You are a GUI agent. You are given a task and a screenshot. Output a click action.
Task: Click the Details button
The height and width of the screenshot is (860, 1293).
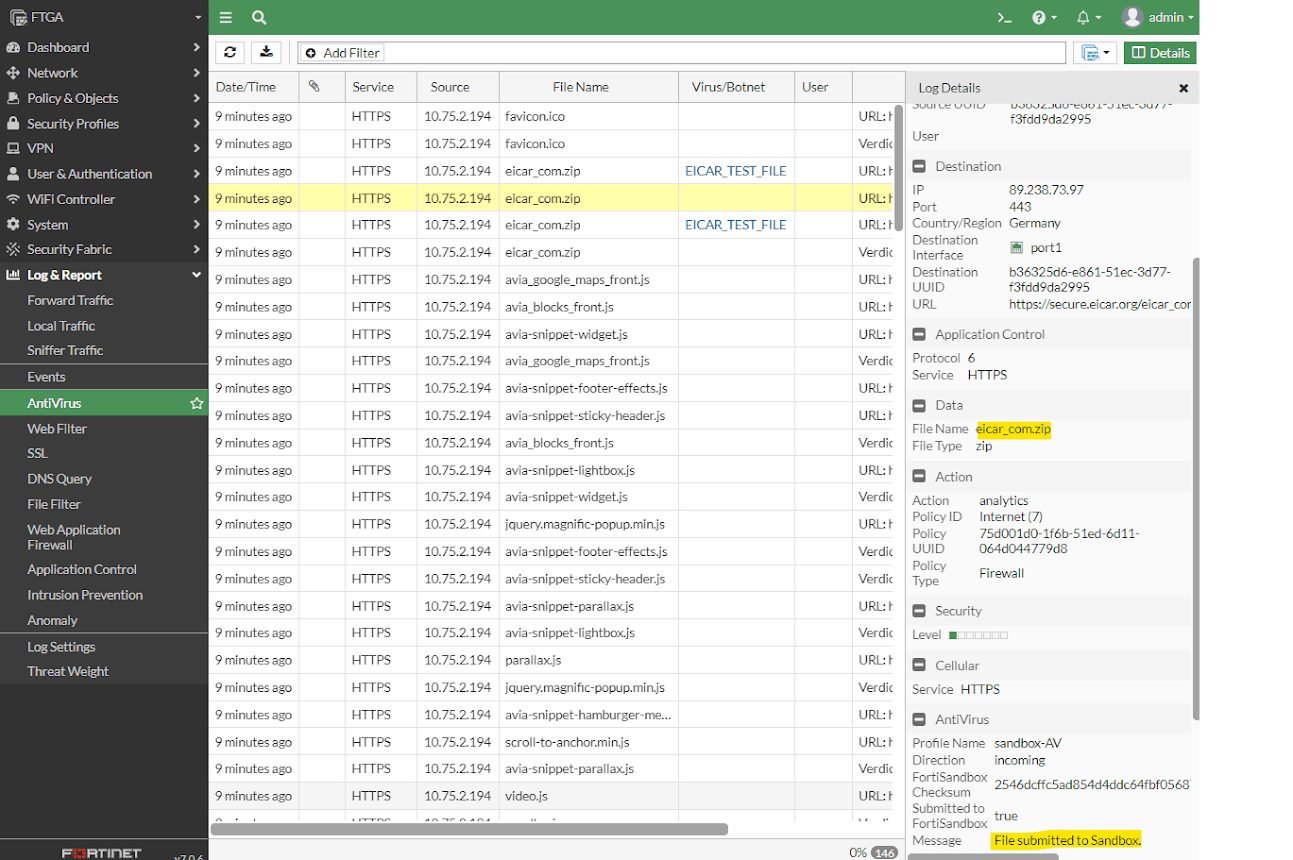click(x=1160, y=52)
